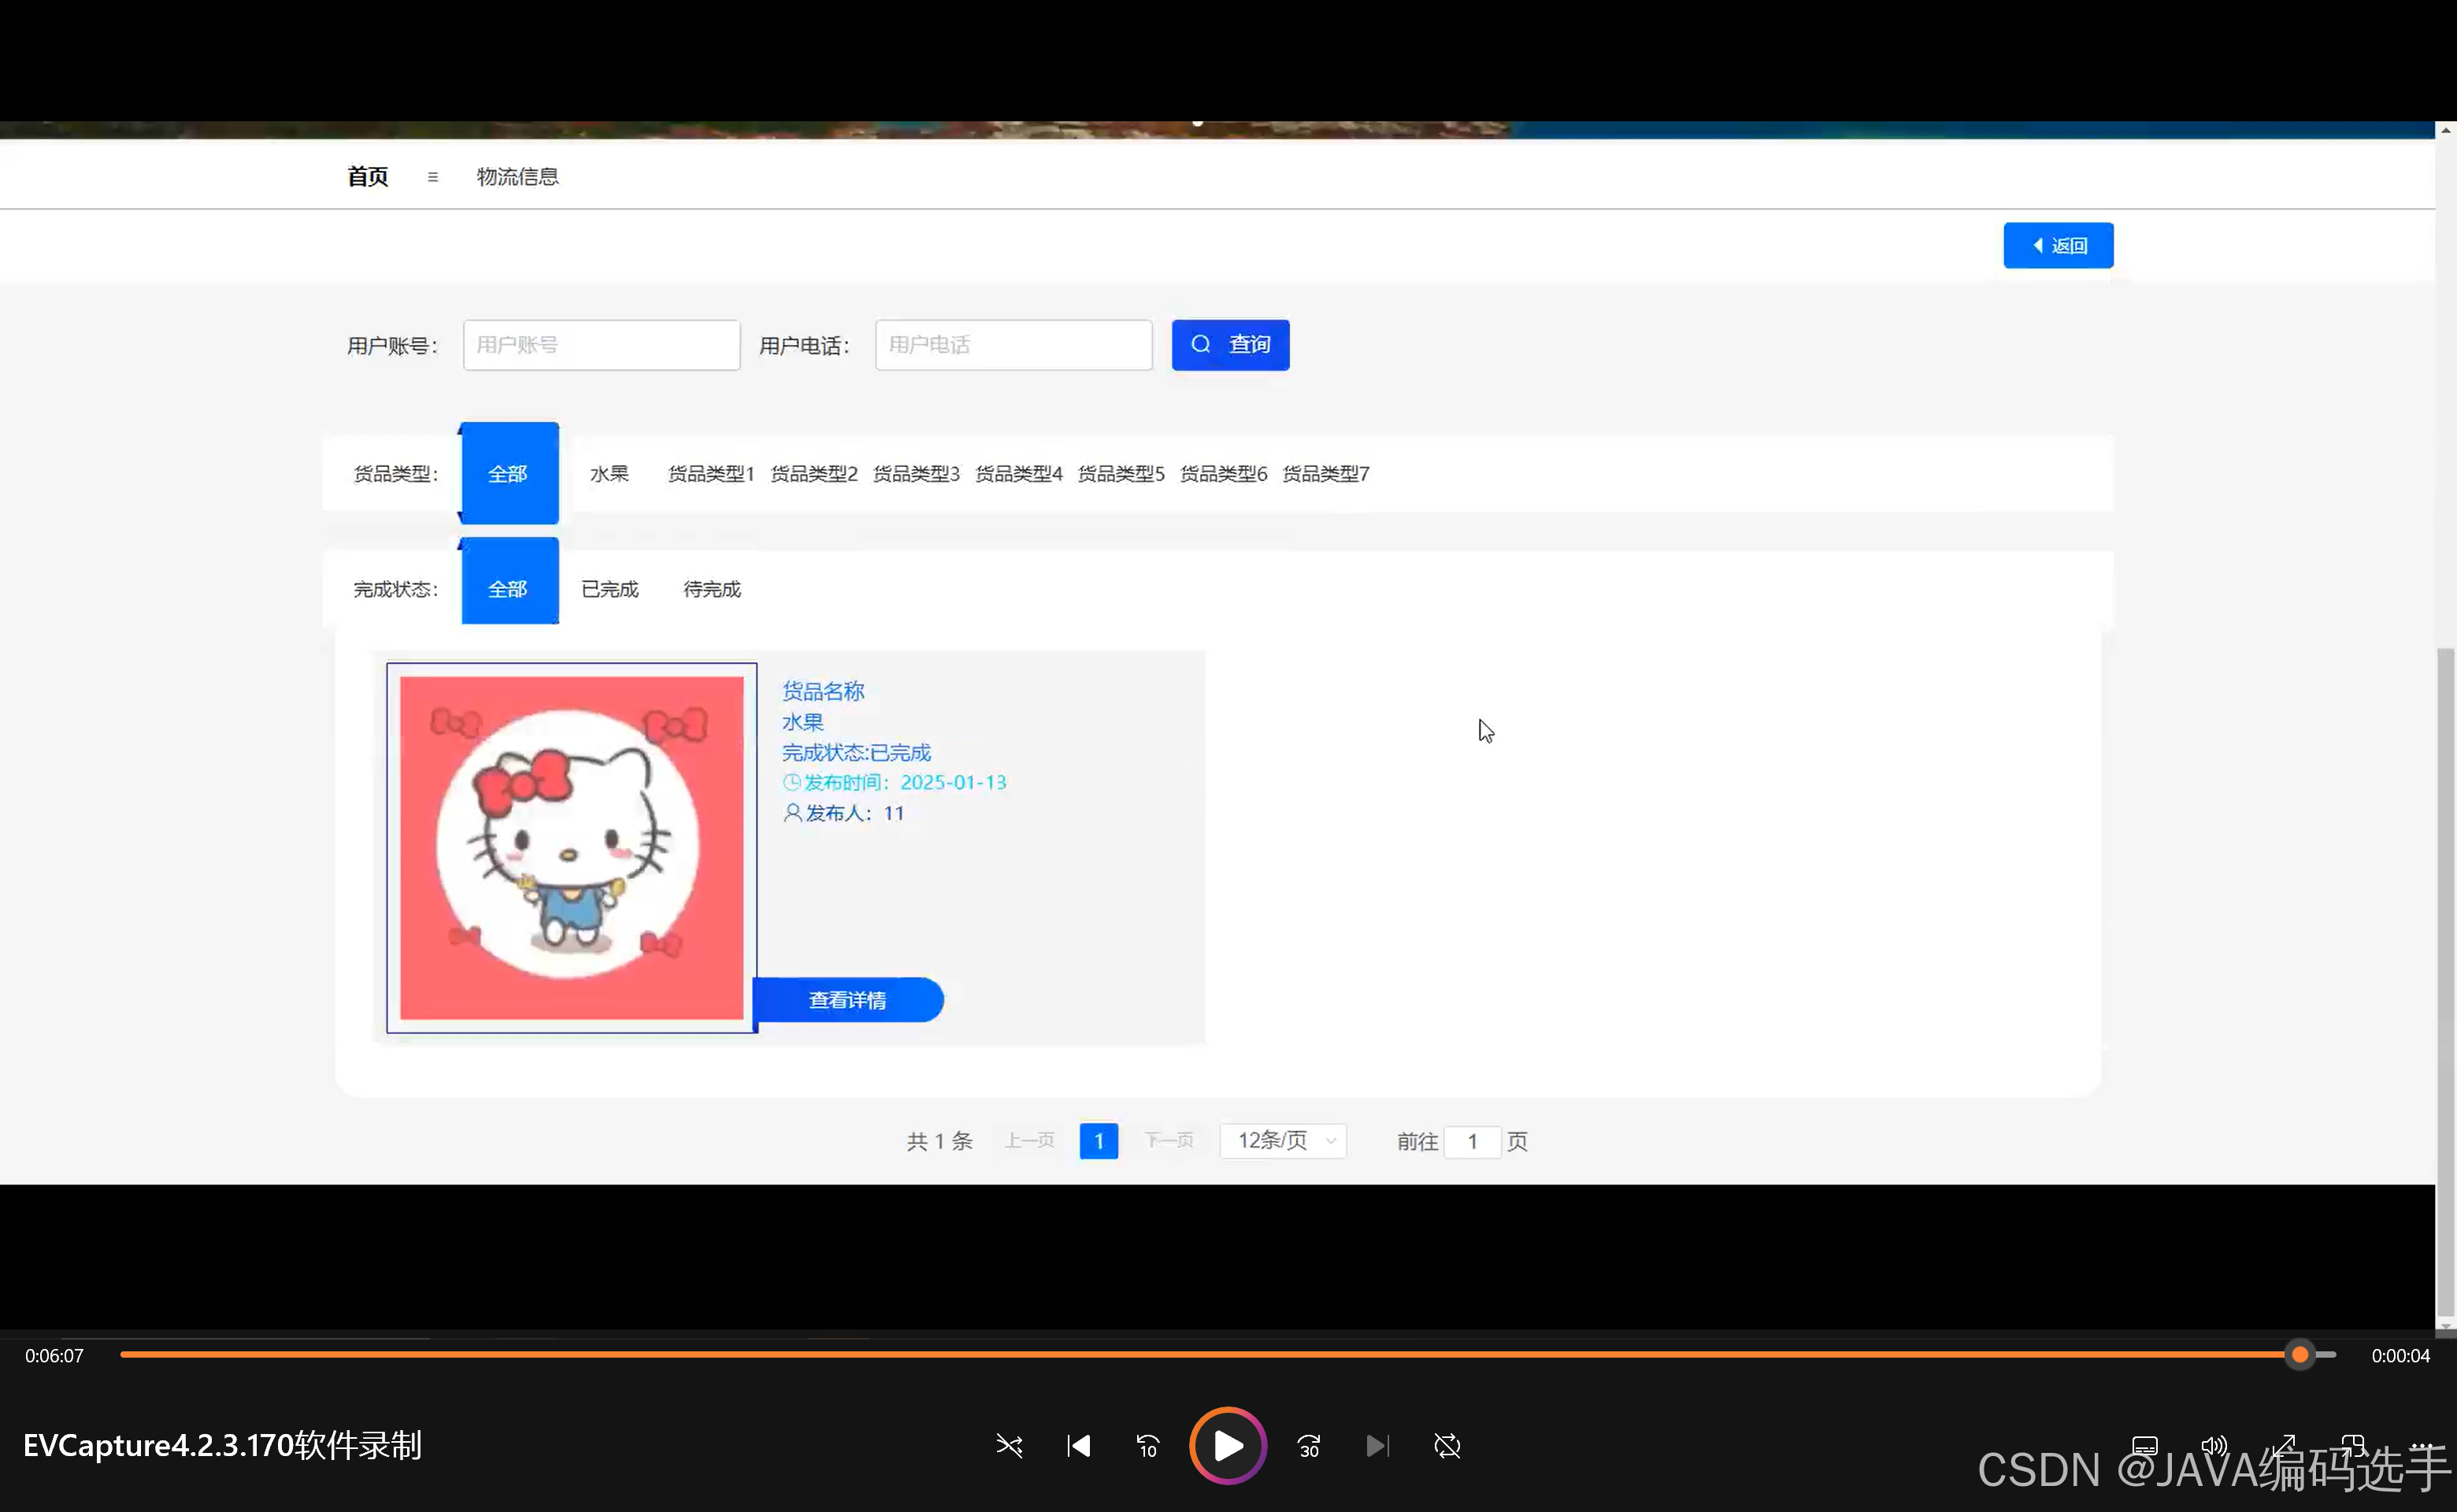
Task: Click the blue 返回 button
Action: click(x=2058, y=245)
